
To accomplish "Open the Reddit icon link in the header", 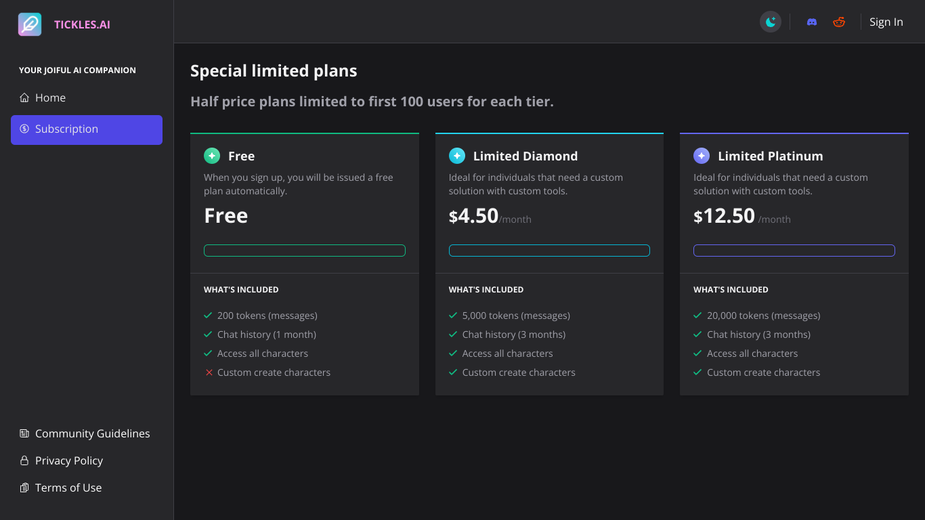I will [839, 22].
